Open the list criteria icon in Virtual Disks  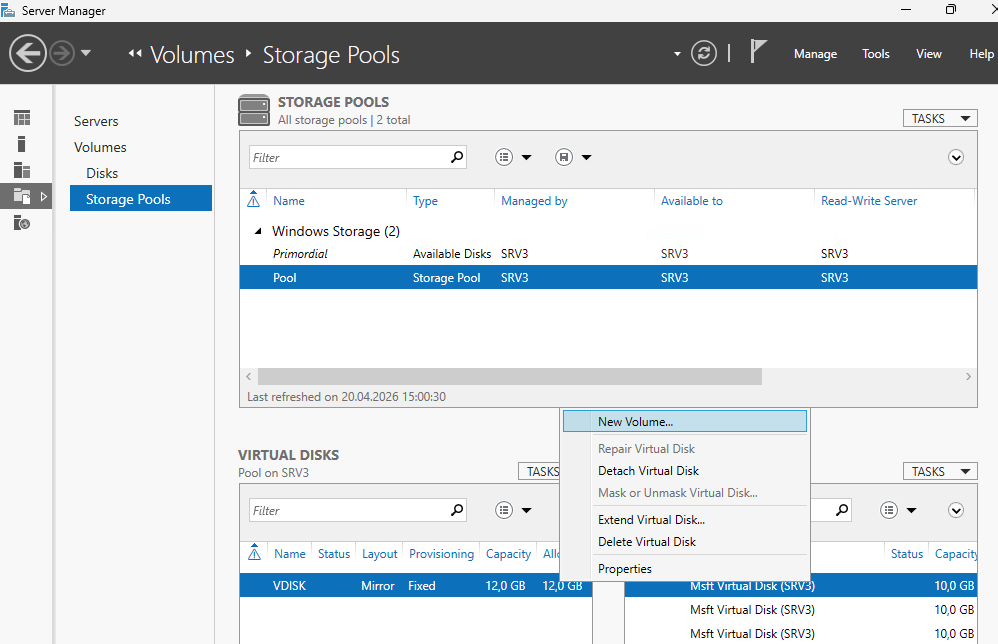click(503, 510)
